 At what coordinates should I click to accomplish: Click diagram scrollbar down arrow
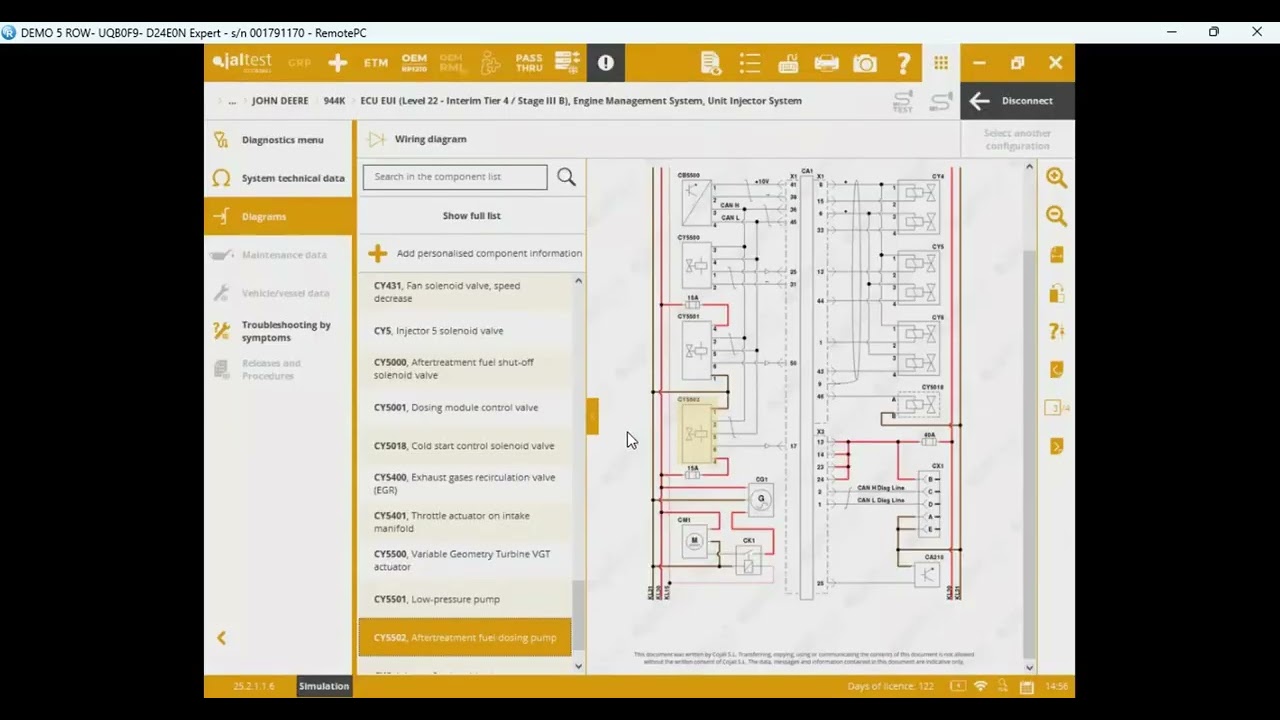1030,667
